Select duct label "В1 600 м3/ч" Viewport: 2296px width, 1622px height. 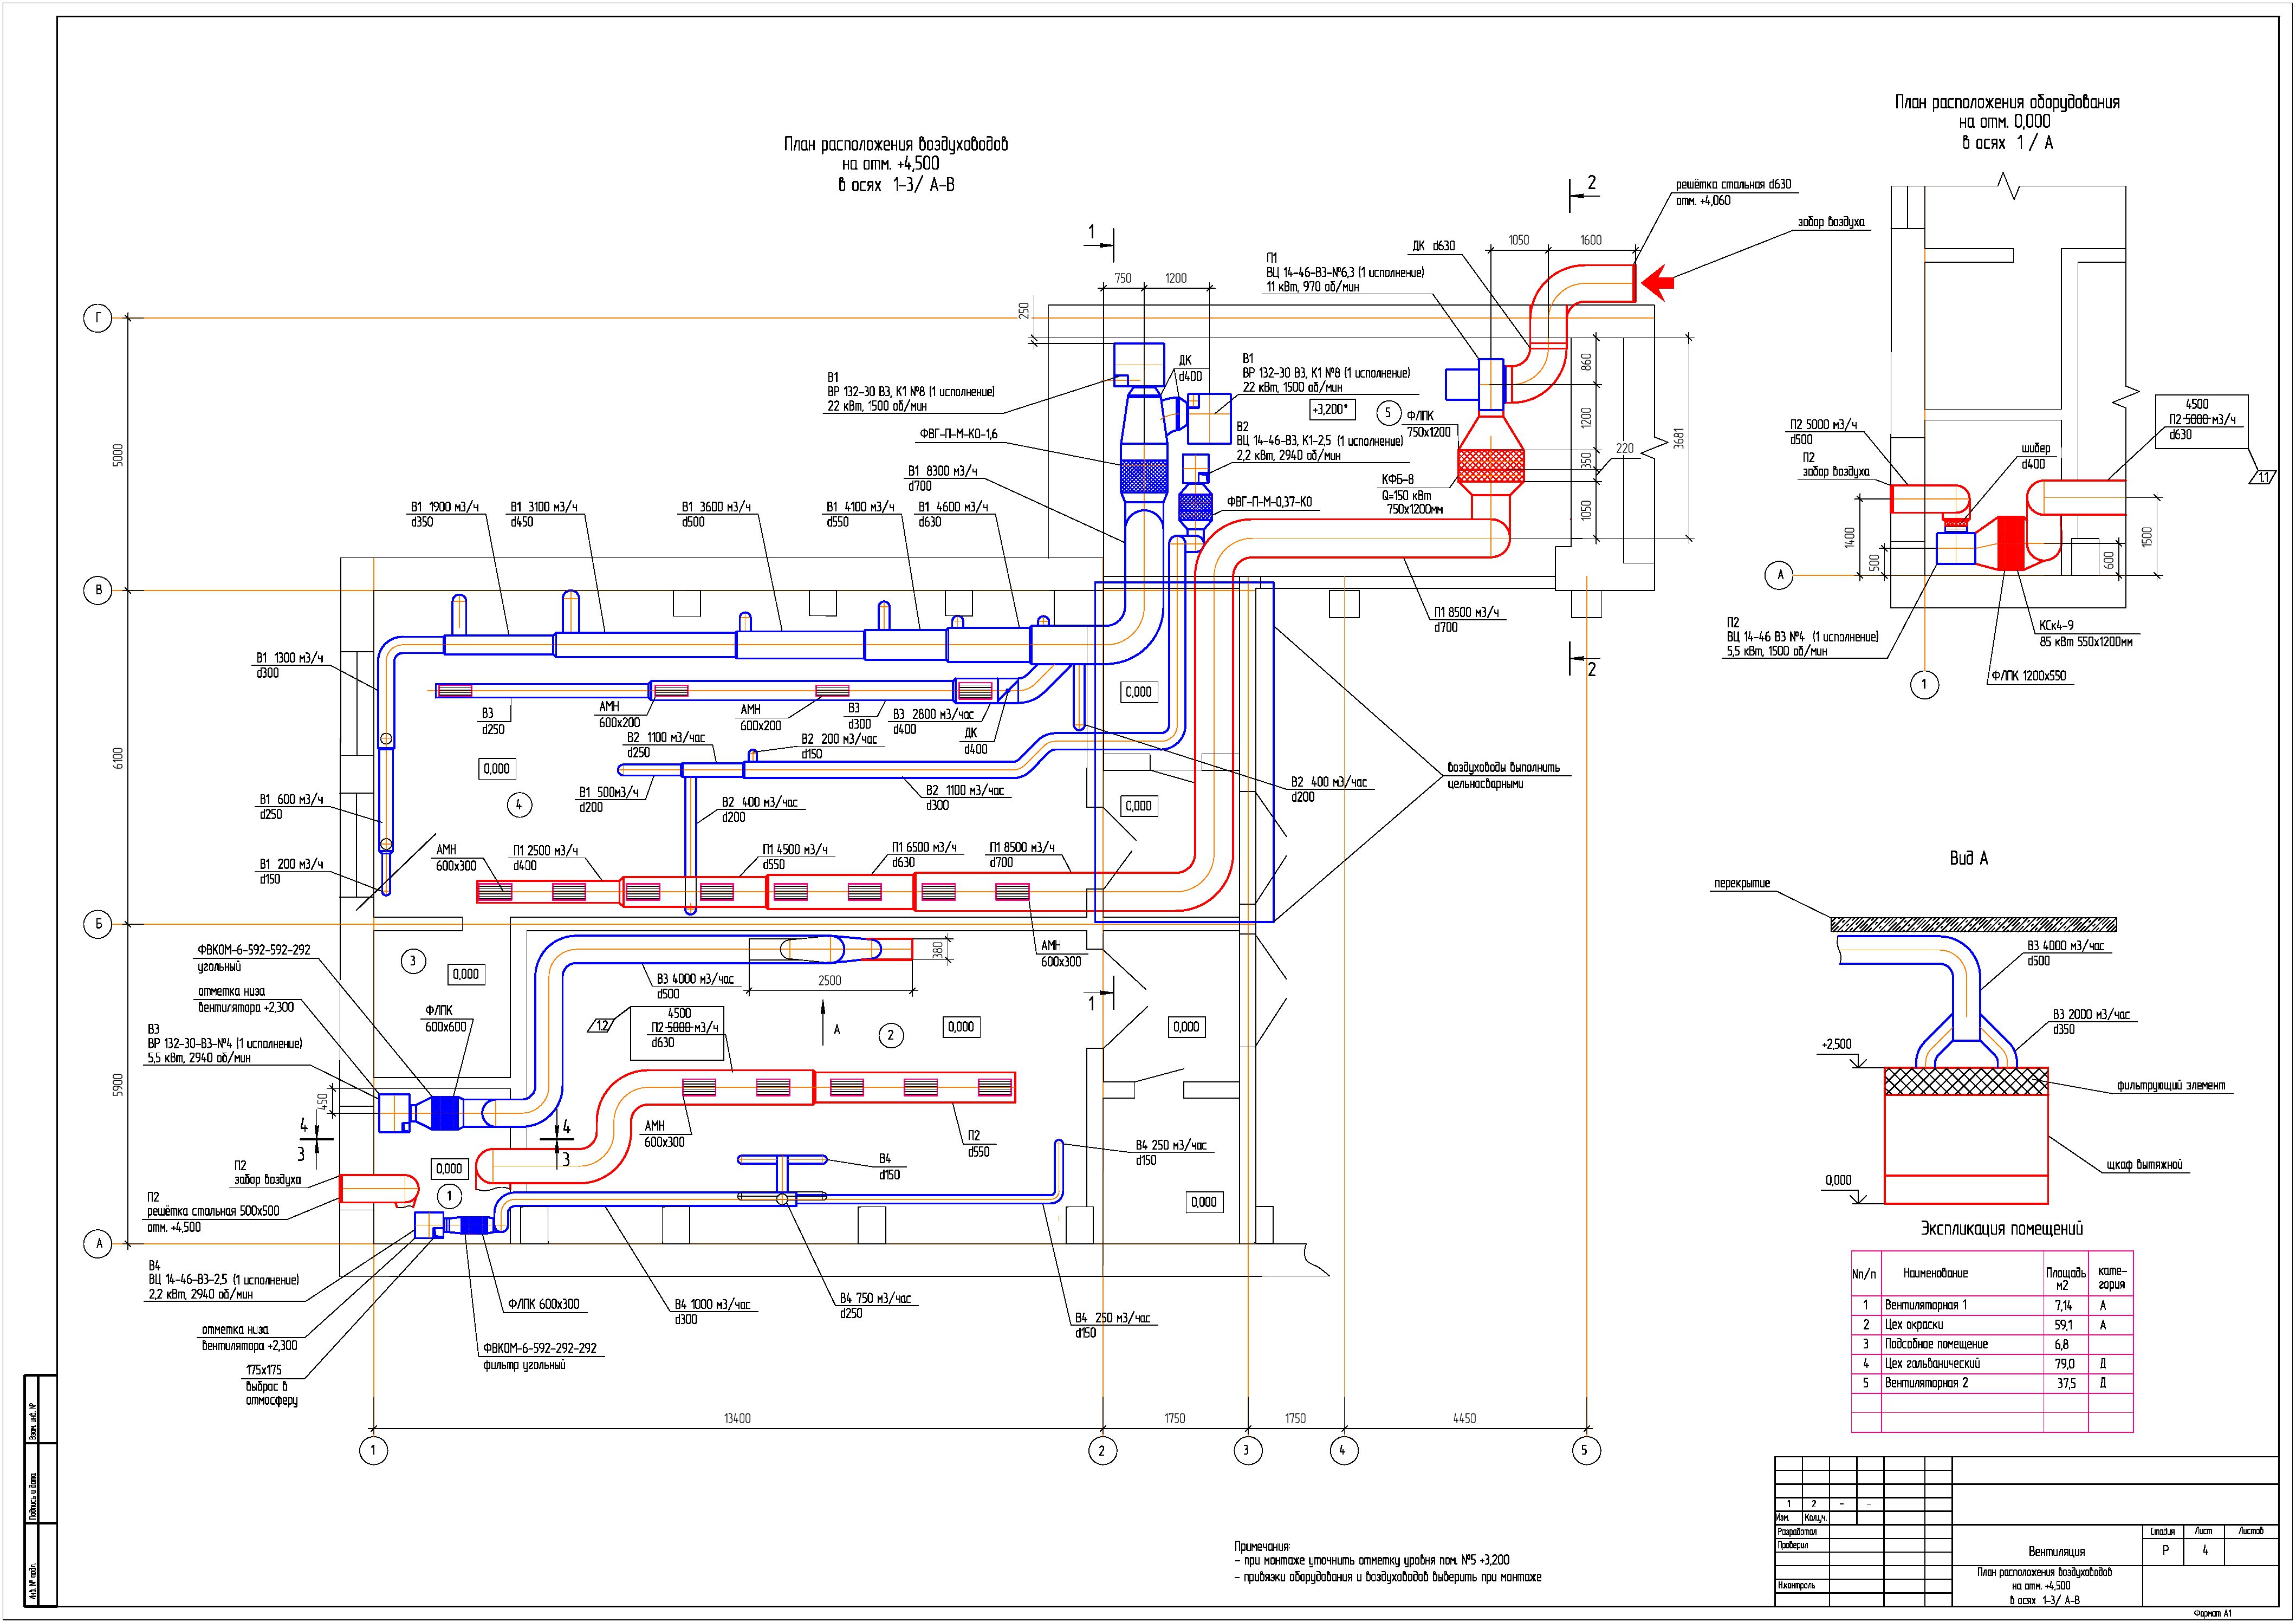[x=291, y=799]
